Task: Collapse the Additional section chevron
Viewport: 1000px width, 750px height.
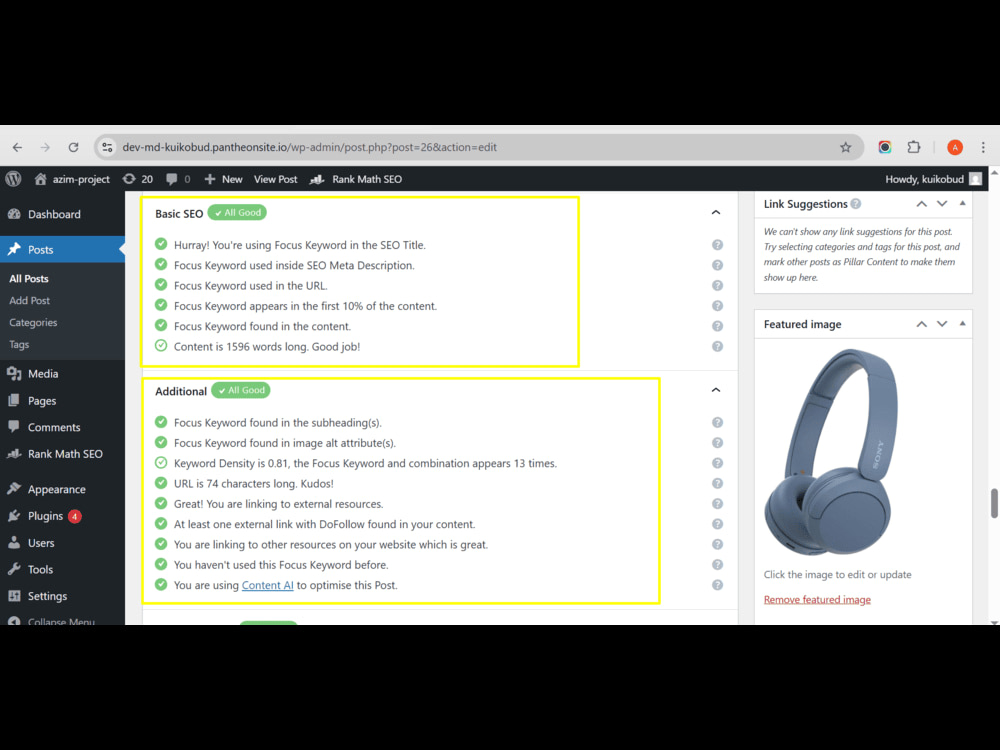Action: point(716,390)
